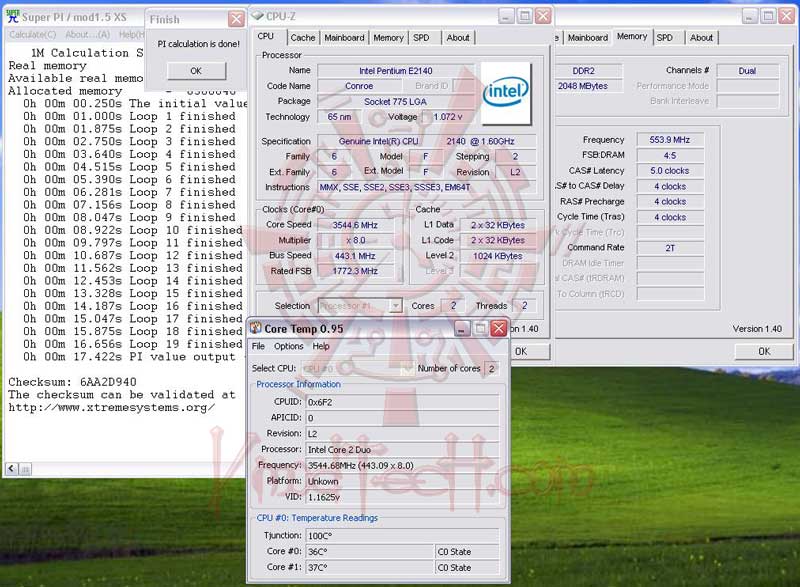
Task: Minimize the Core Temp window
Action: click(x=462, y=329)
